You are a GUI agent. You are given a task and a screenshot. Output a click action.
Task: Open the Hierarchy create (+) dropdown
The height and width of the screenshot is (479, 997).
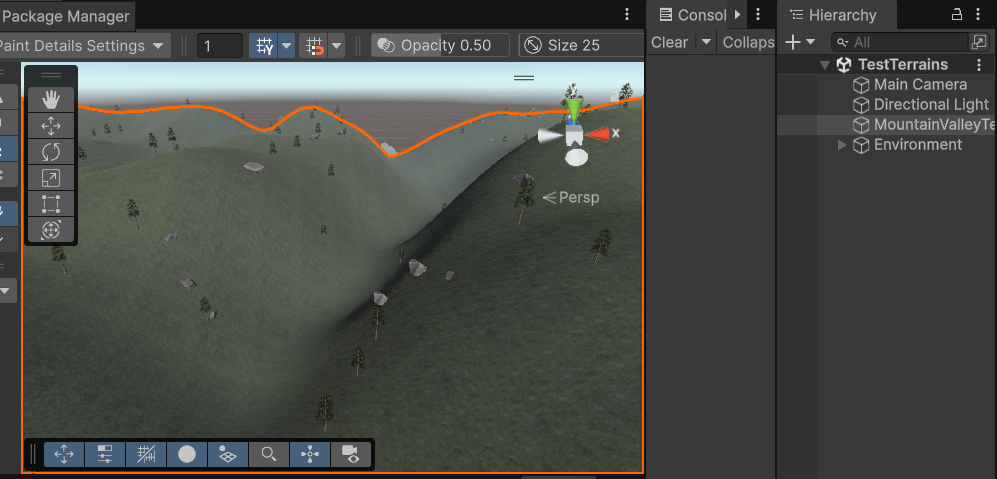point(800,42)
